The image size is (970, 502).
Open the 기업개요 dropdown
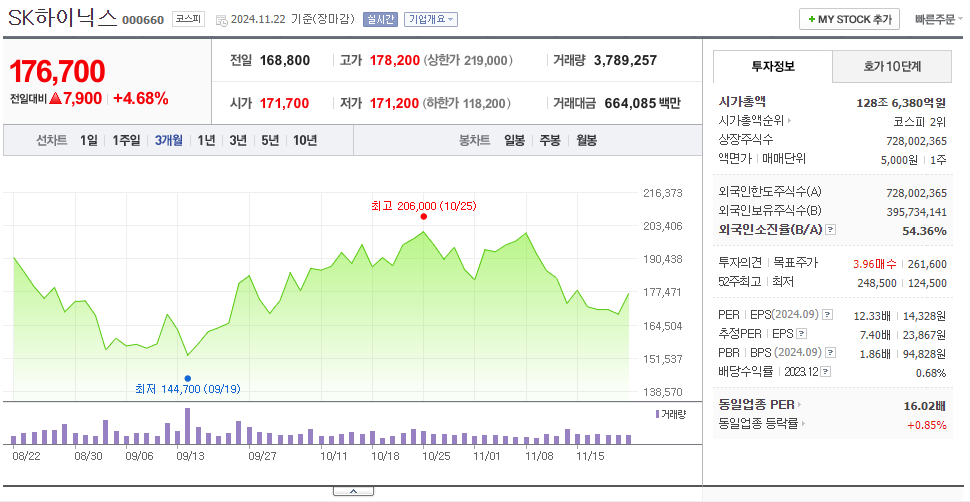pyautogui.click(x=431, y=19)
